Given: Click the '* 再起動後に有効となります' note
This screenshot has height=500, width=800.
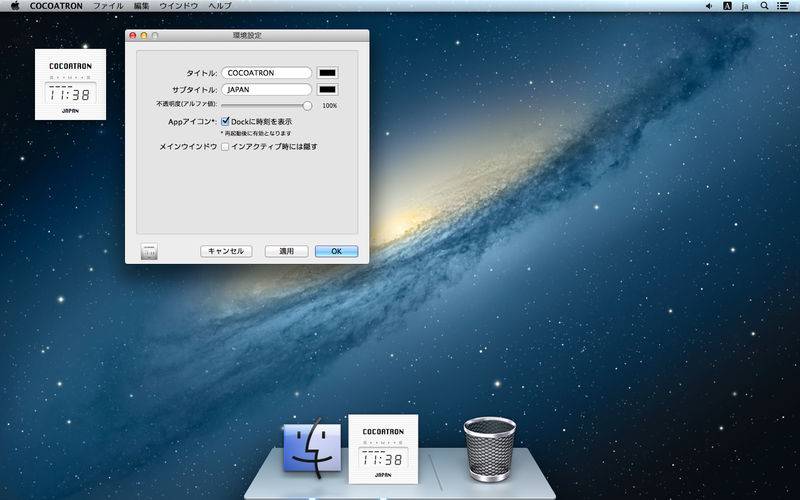Looking at the screenshot, I should [x=256, y=133].
